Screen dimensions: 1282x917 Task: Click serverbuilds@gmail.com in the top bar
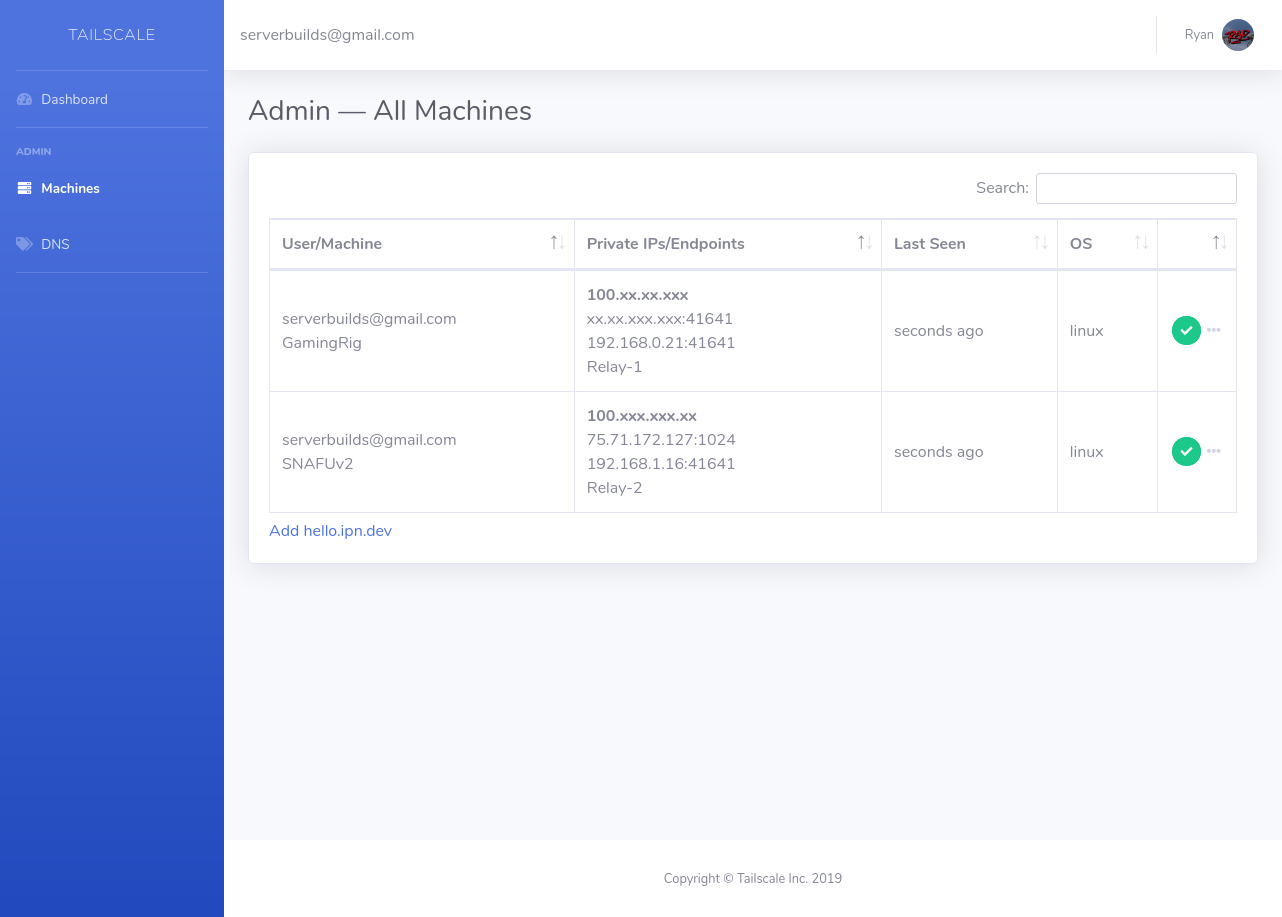[327, 35]
